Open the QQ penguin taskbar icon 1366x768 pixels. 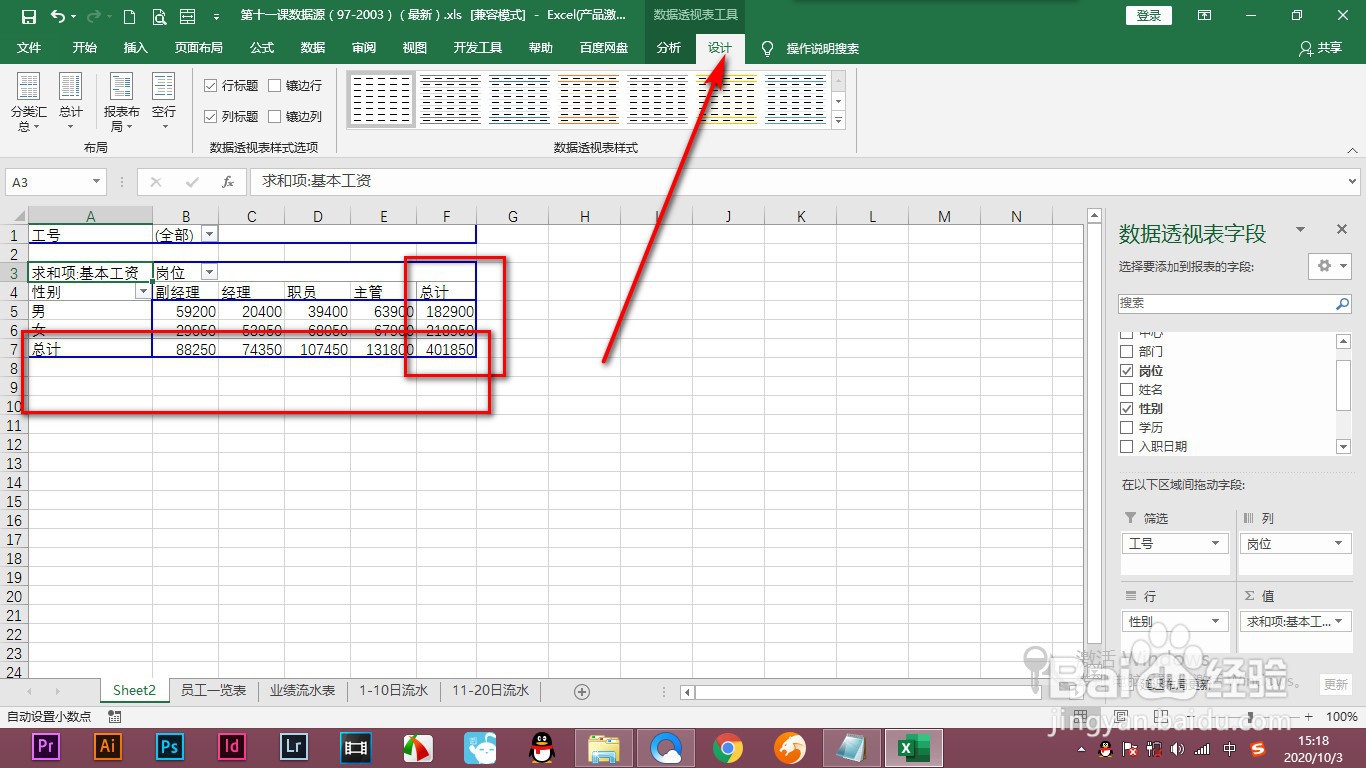point(542,747)
